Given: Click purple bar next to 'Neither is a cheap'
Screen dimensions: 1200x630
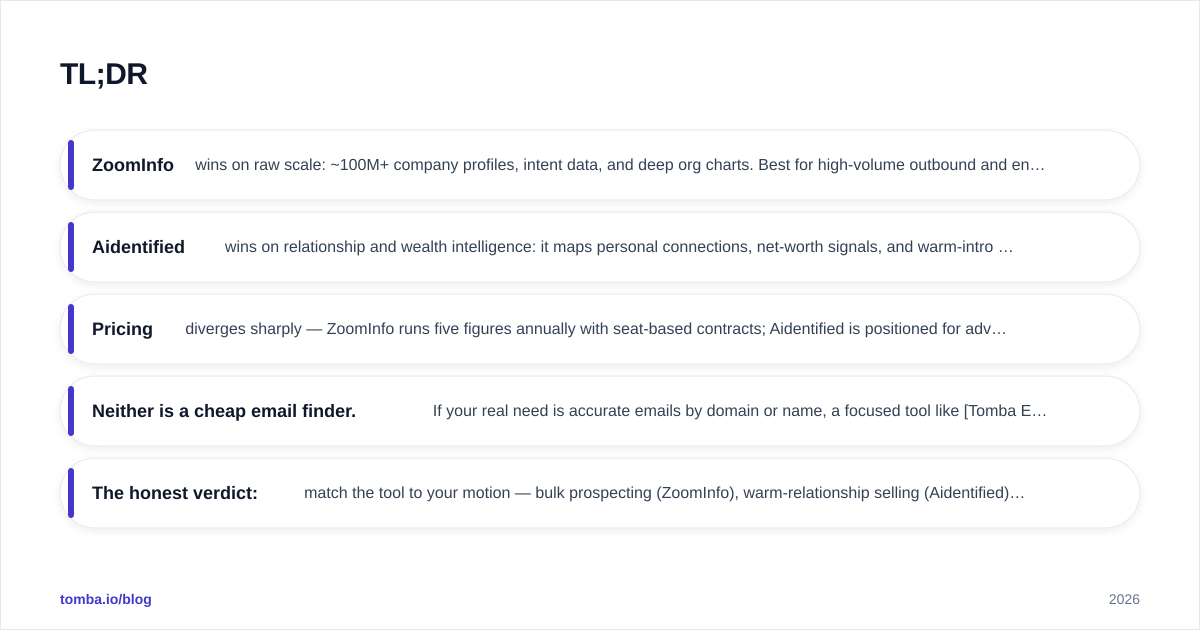Looking at the screenshot, I should pyautogui.click(x=71, y=411).
